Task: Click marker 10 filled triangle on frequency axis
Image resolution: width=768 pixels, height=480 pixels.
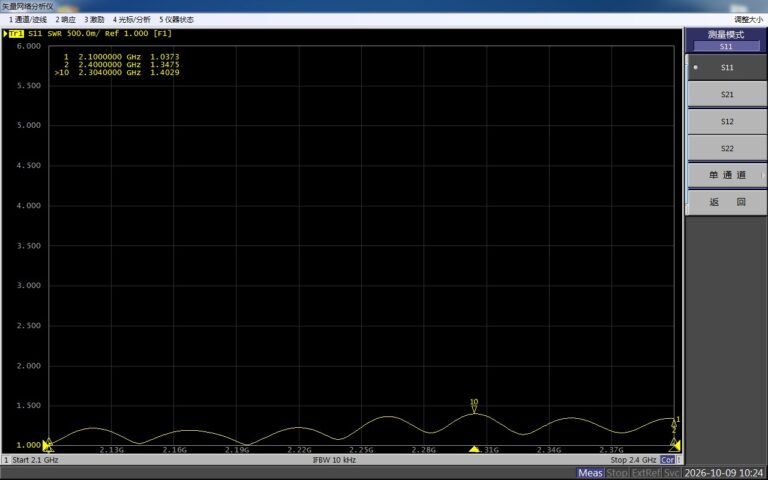Action: point(474,449)
